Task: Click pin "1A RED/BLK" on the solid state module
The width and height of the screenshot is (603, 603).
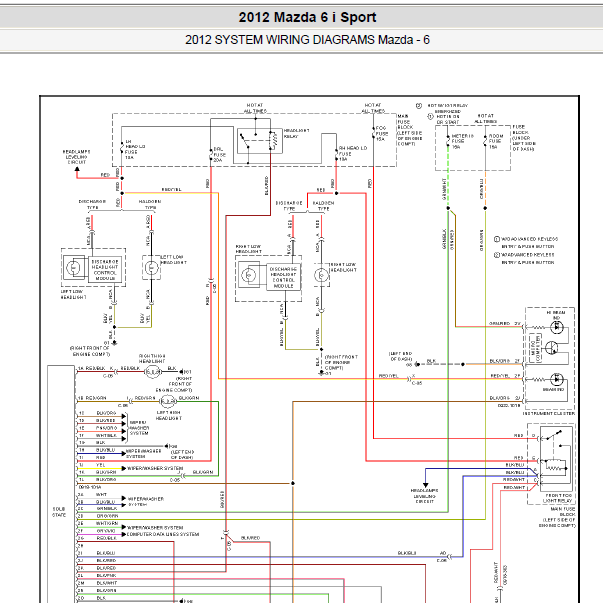Action: point(92,368)
